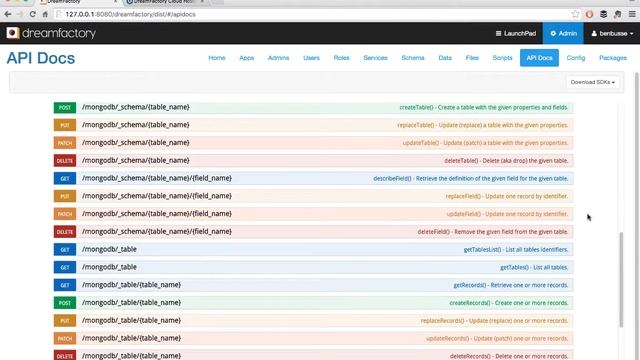Switch to the second DreamFactory Cloud browser tab
The height and width of the screenshot is (360, 640).
tap(165, 2)
